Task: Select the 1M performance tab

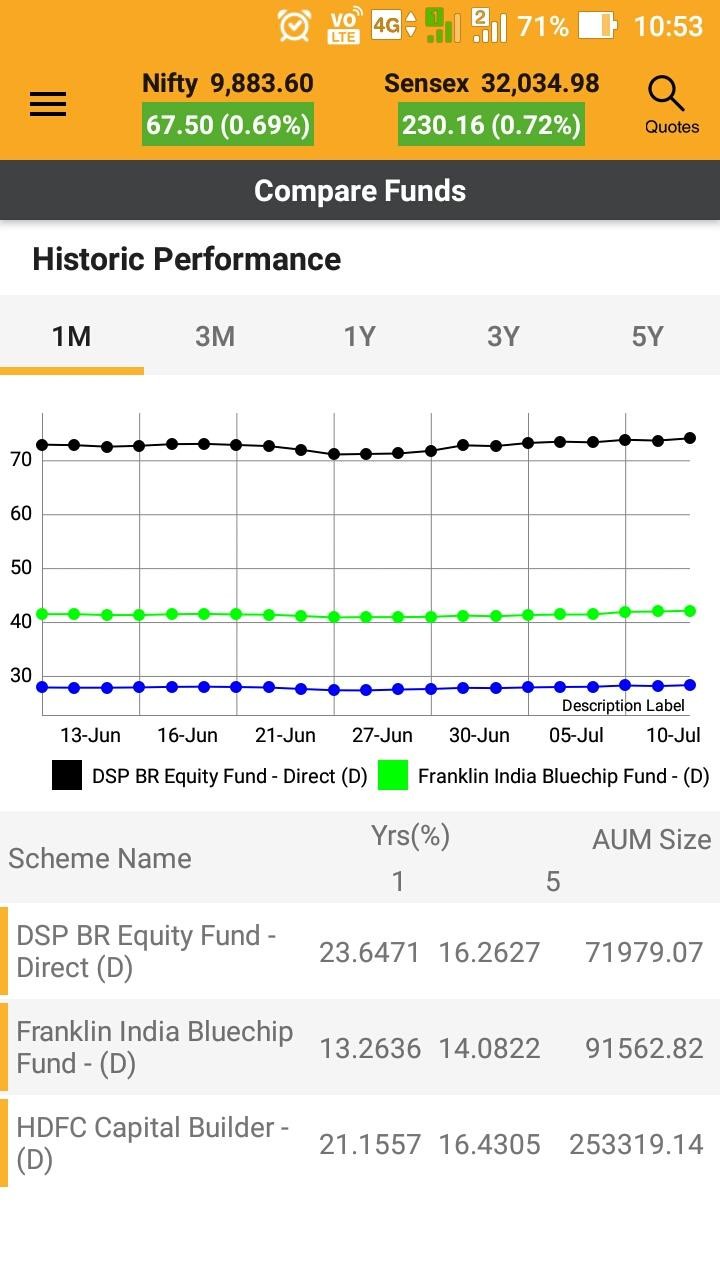Action: [72, 337]
